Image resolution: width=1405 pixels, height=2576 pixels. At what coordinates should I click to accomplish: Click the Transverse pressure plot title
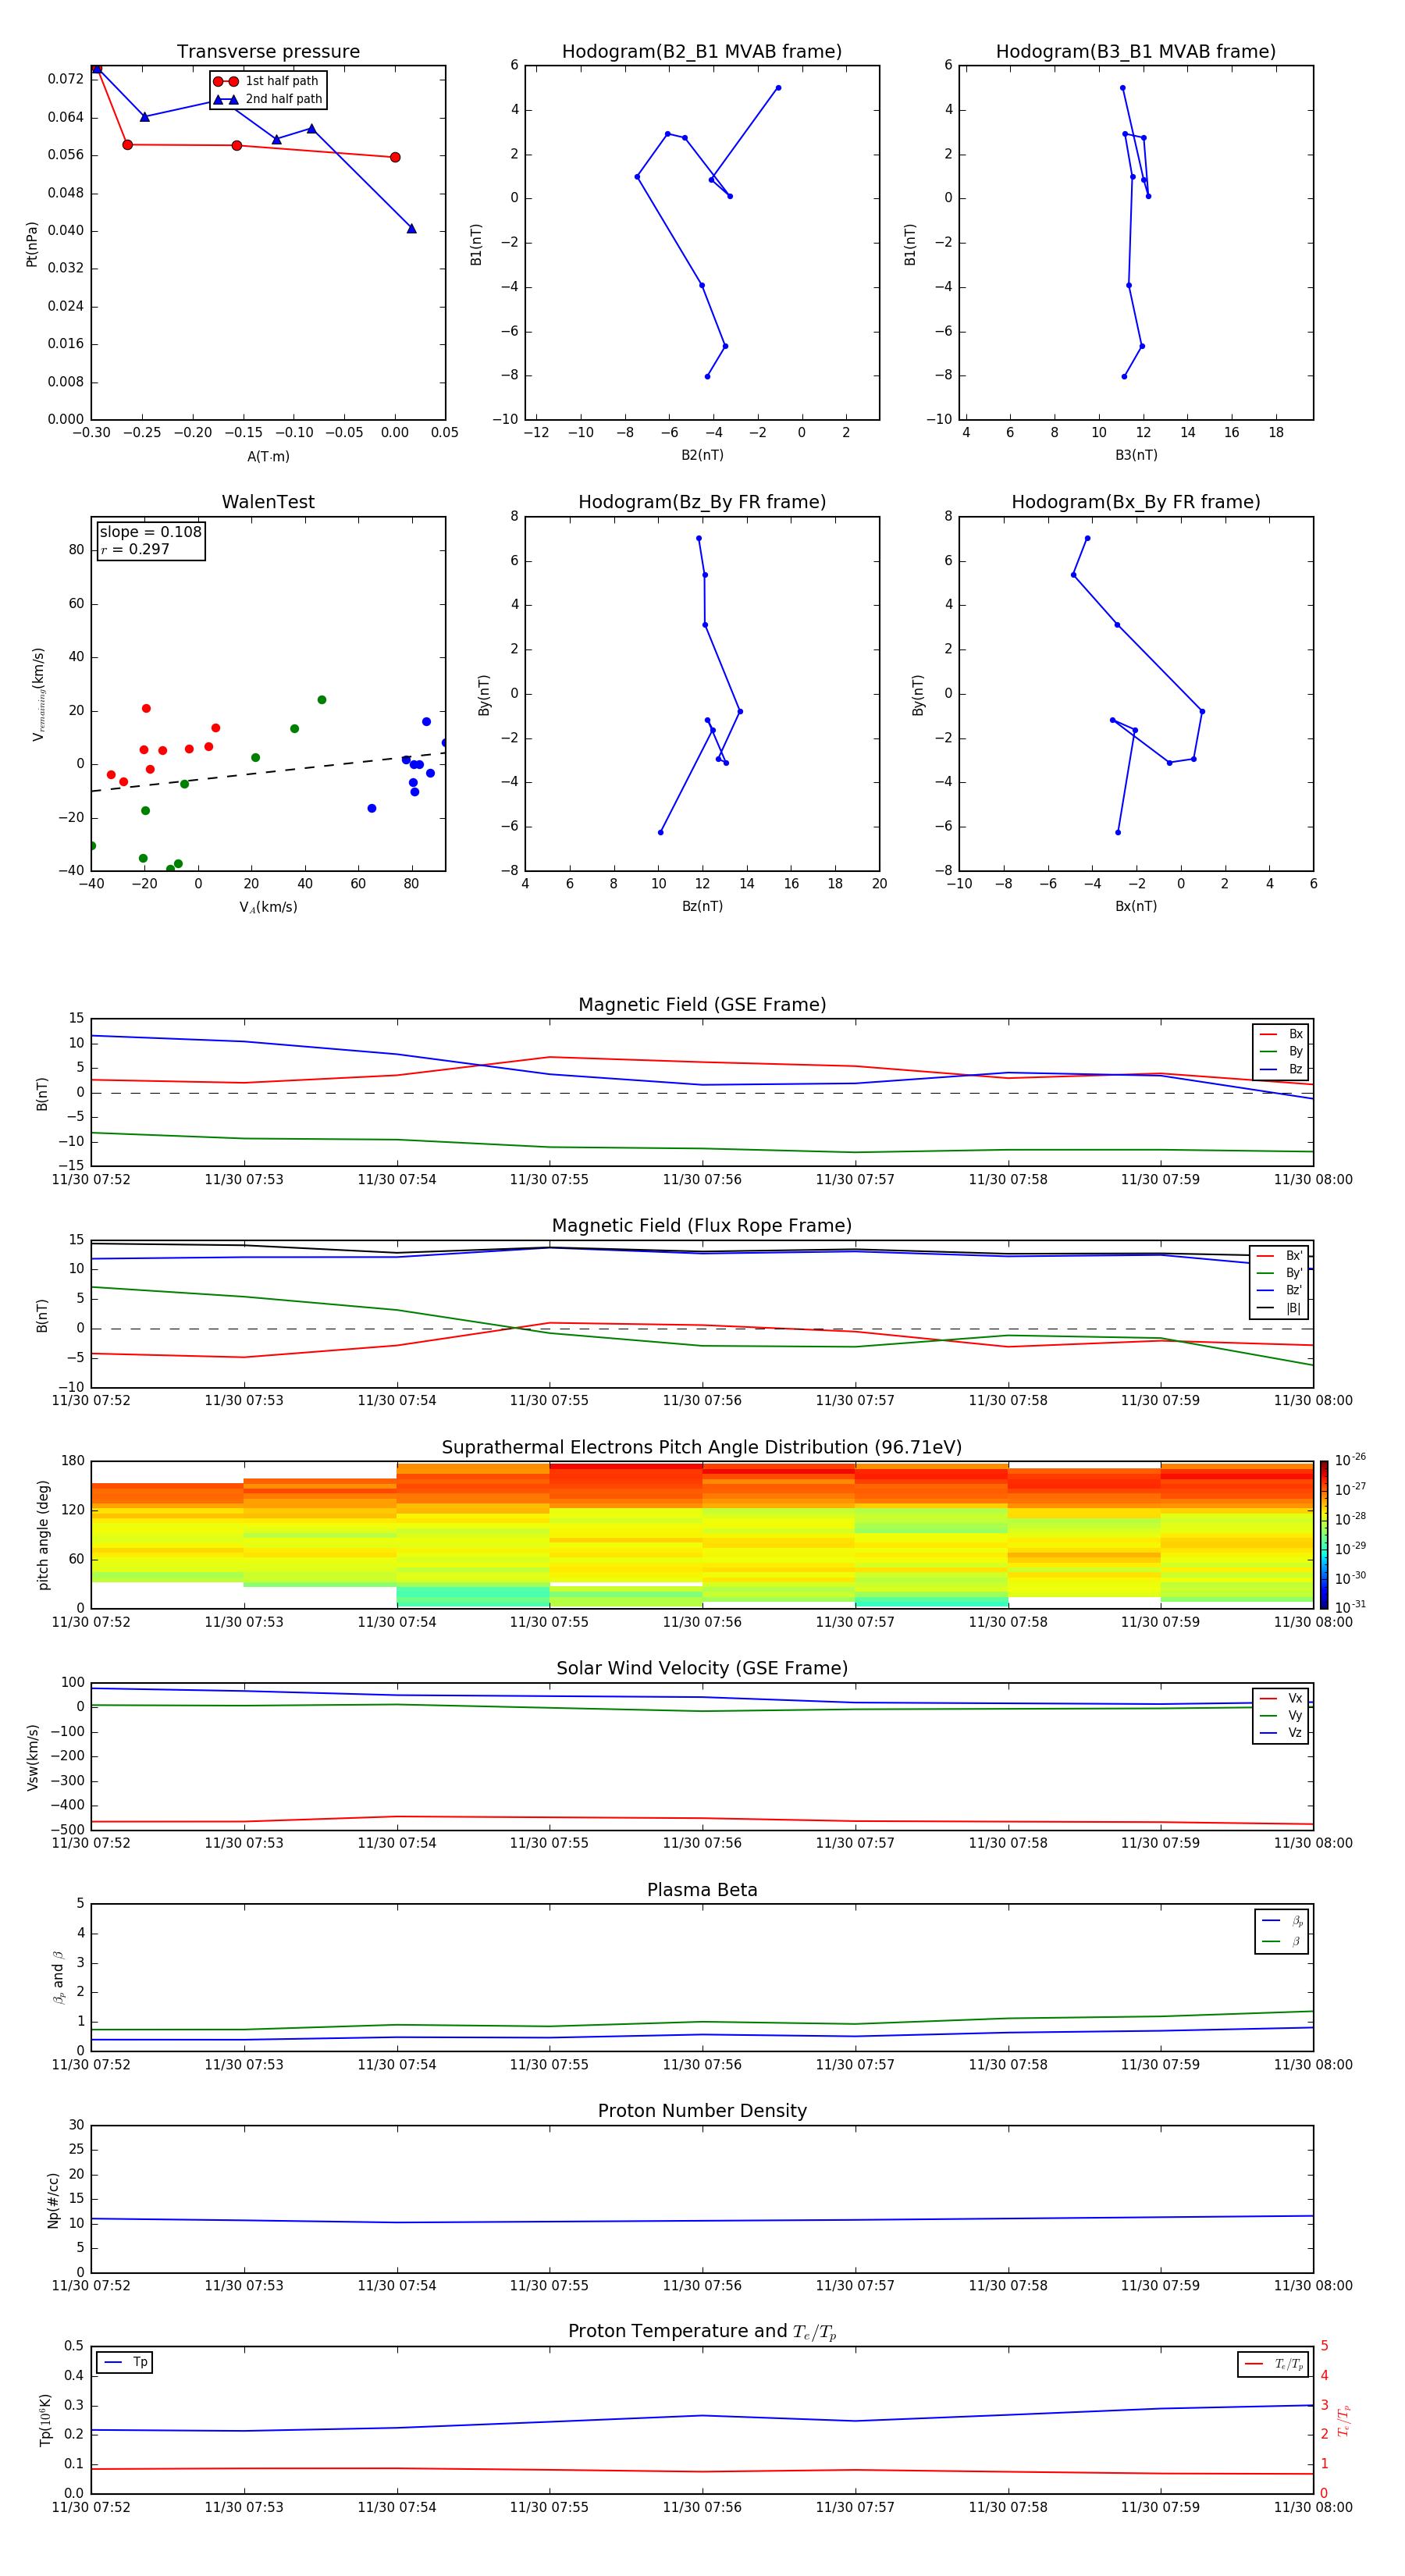click(x=268, y=51)
